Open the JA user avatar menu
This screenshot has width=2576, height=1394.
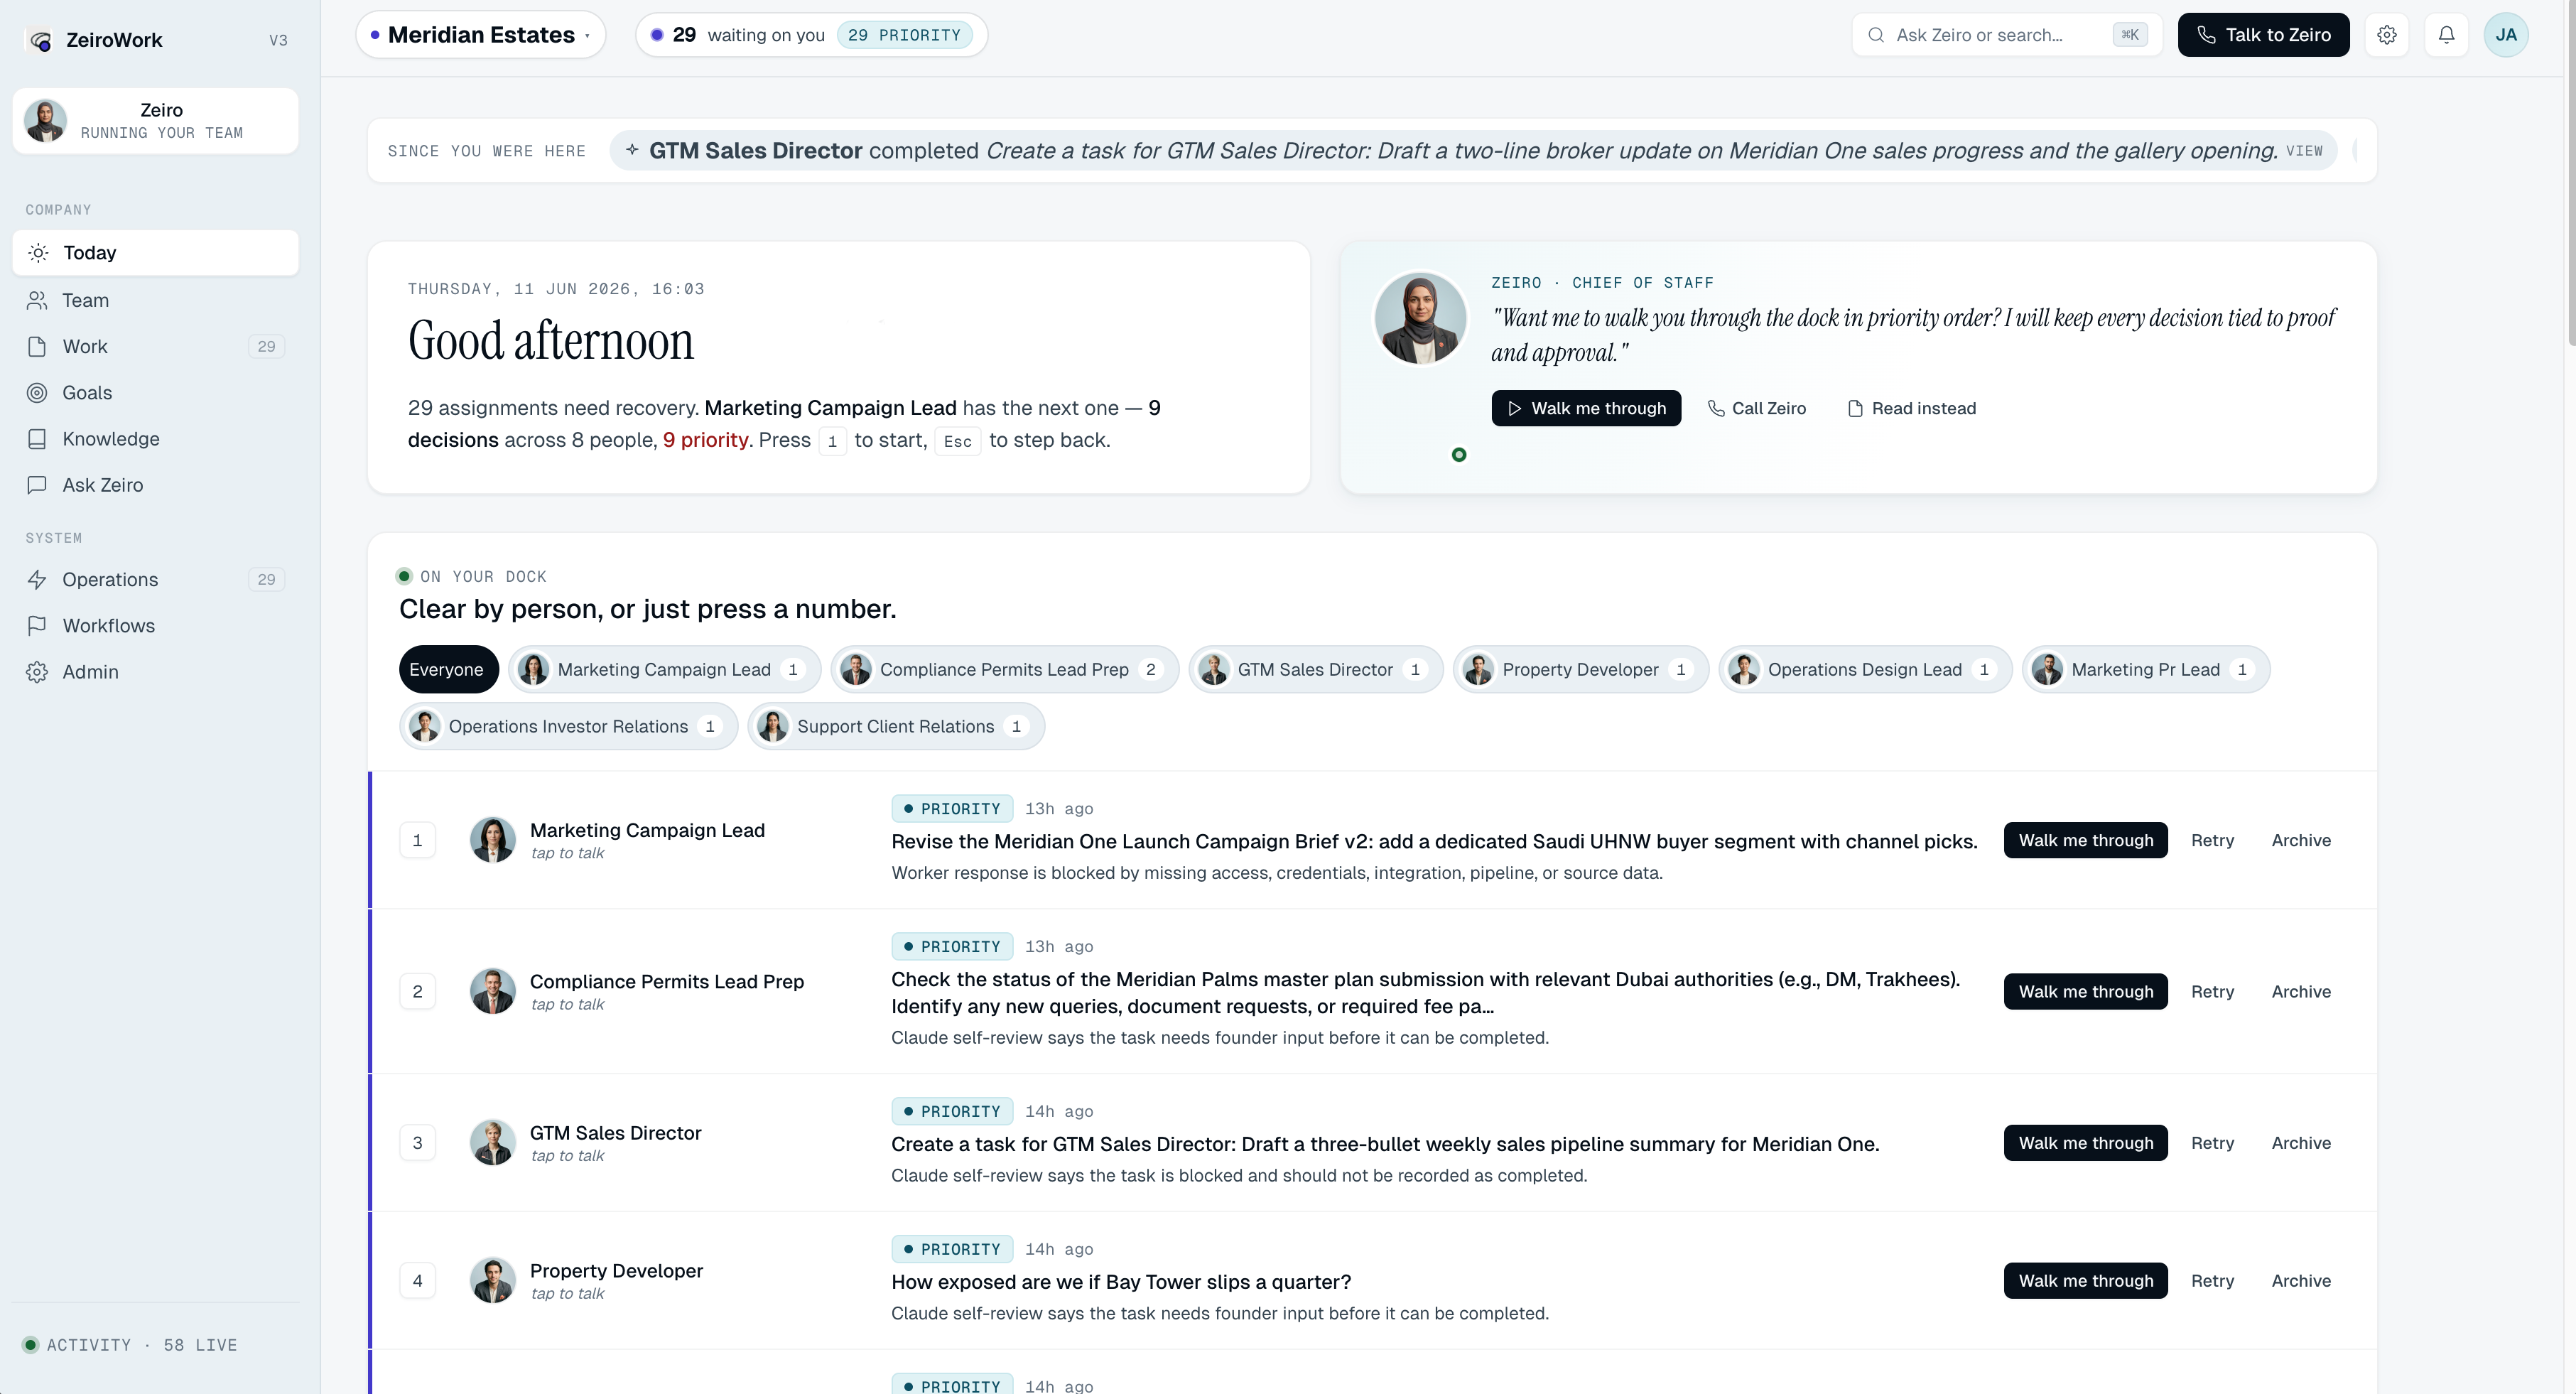point(2506,35)
